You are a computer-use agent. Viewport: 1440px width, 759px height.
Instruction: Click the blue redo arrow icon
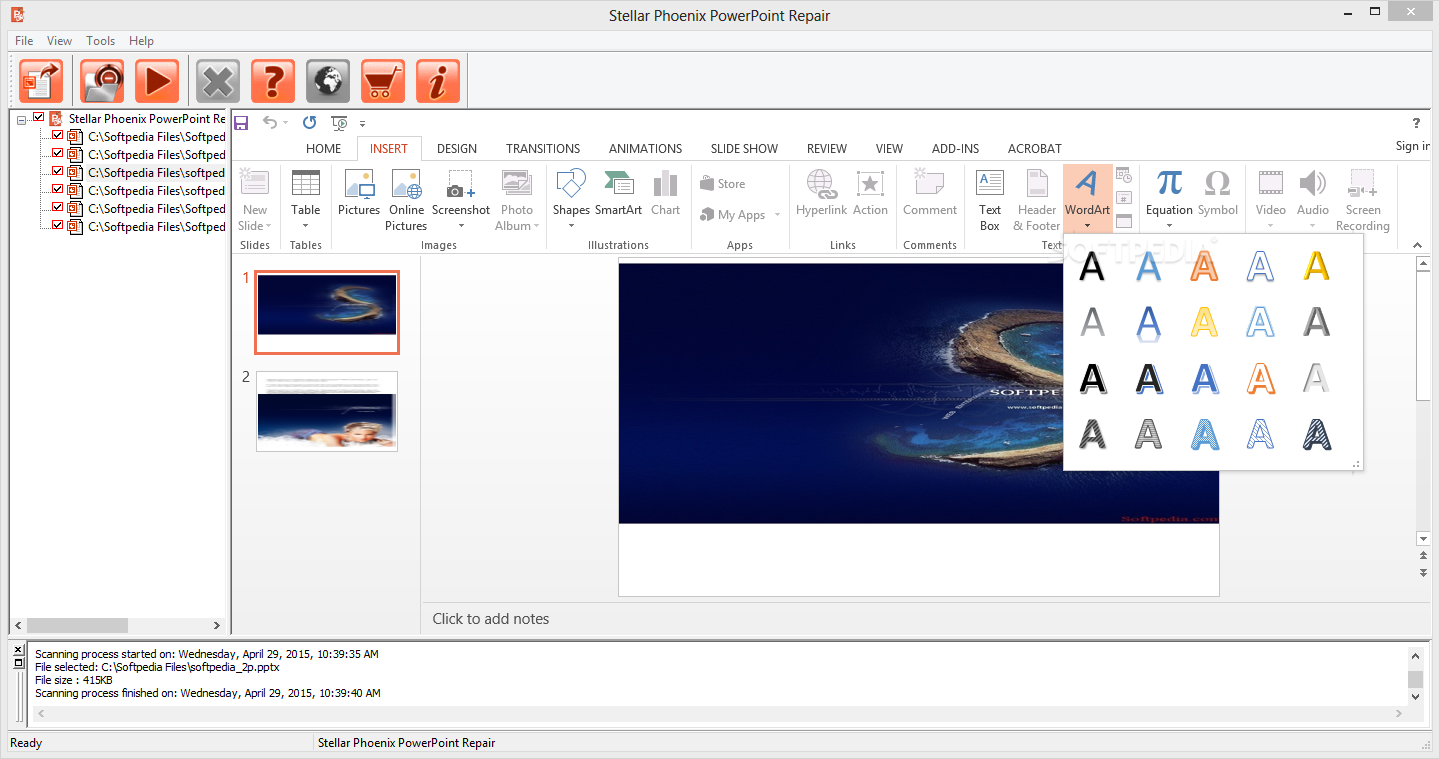[310, 123]
